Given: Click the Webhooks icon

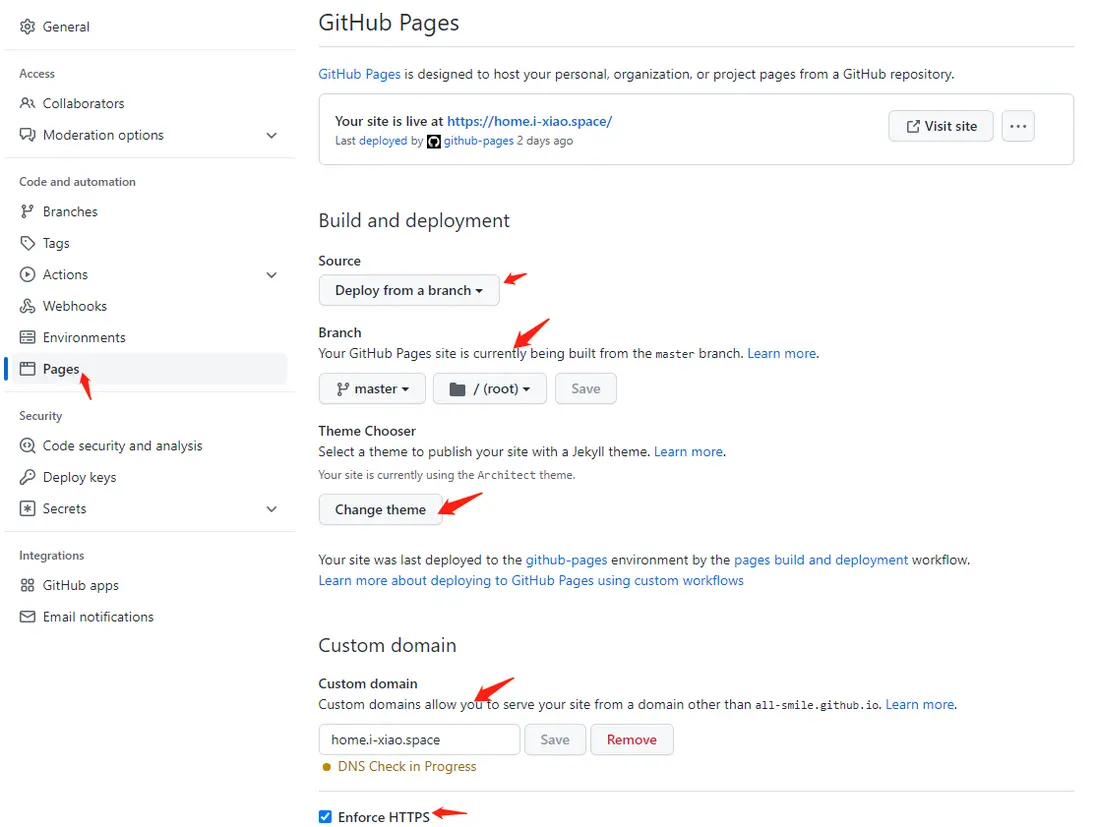Looking at the screenshot, I should click(28, 306).
